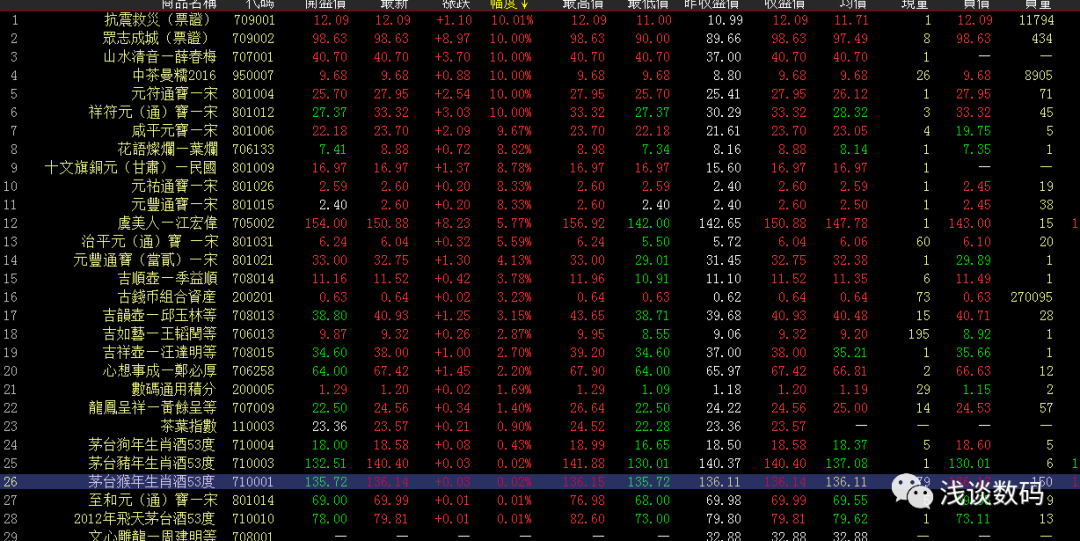Viewport: 1080px width, 541px height.
Task: Select buy price cell 73.11
Action: [974, 519]
